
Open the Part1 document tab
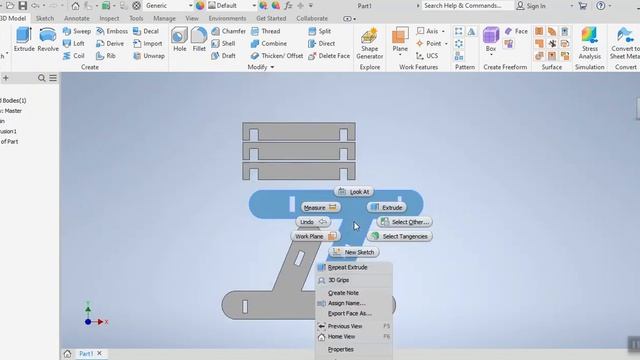pyautogui.click(x=86, y=353)
